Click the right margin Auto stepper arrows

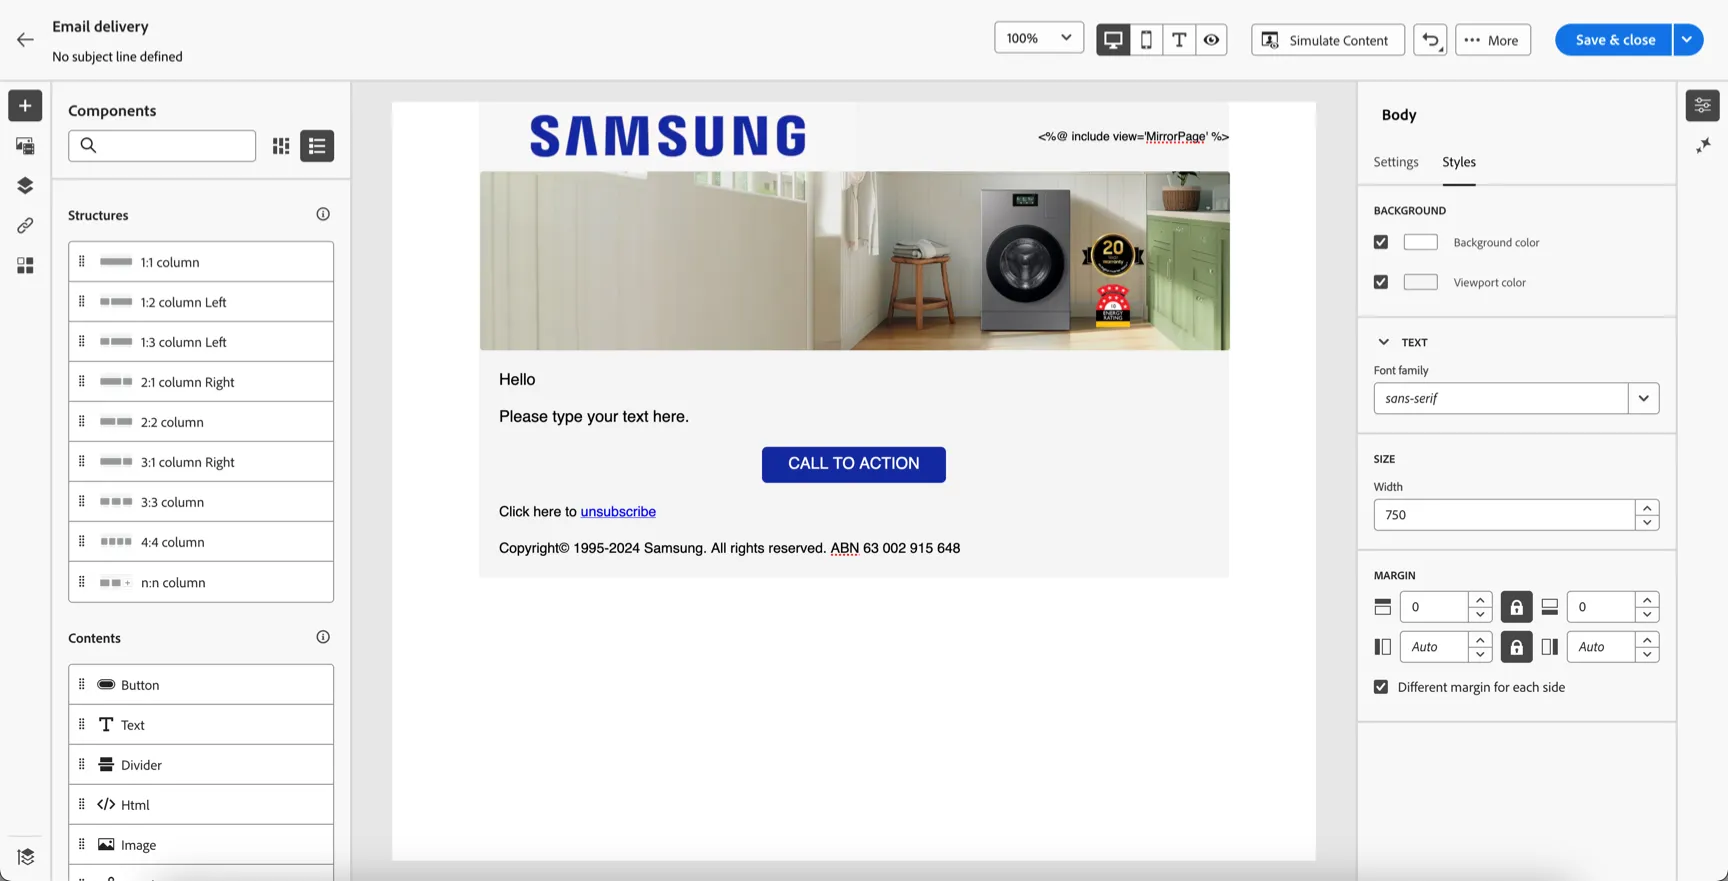coord(1647,647)
